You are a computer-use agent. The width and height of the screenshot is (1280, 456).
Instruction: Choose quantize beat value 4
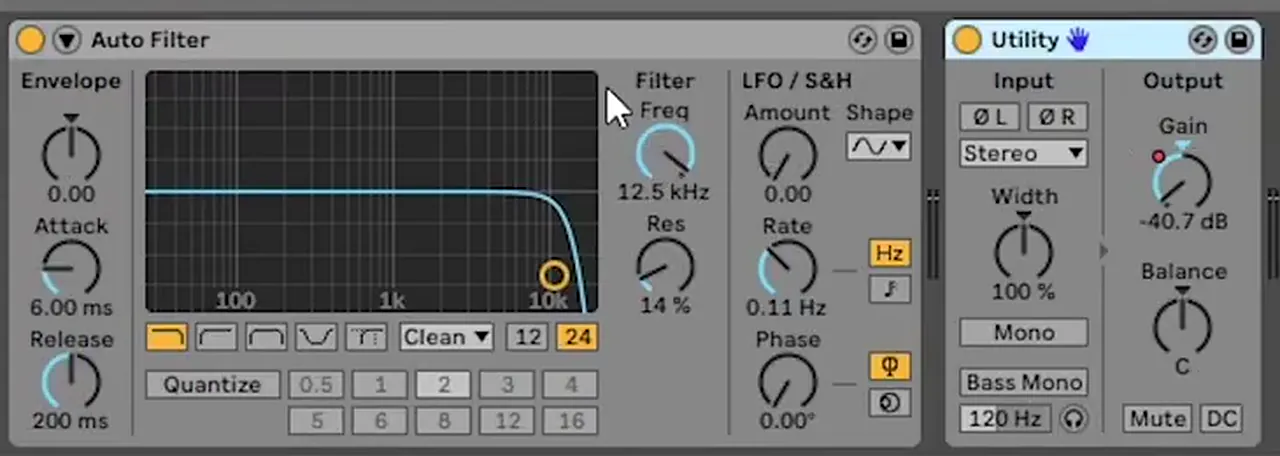[x=571, y=385]
